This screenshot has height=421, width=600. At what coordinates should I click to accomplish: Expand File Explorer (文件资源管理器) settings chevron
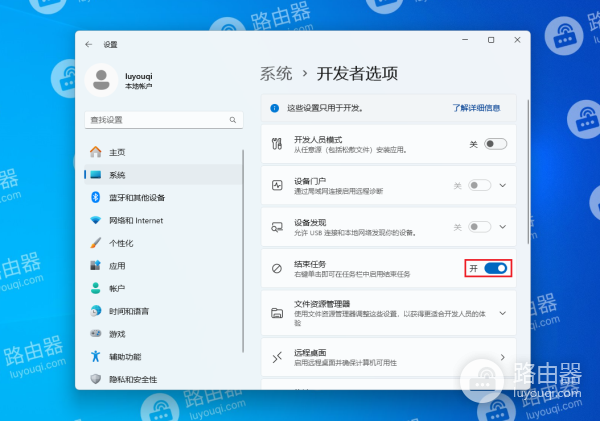click(x=503, y=313)
